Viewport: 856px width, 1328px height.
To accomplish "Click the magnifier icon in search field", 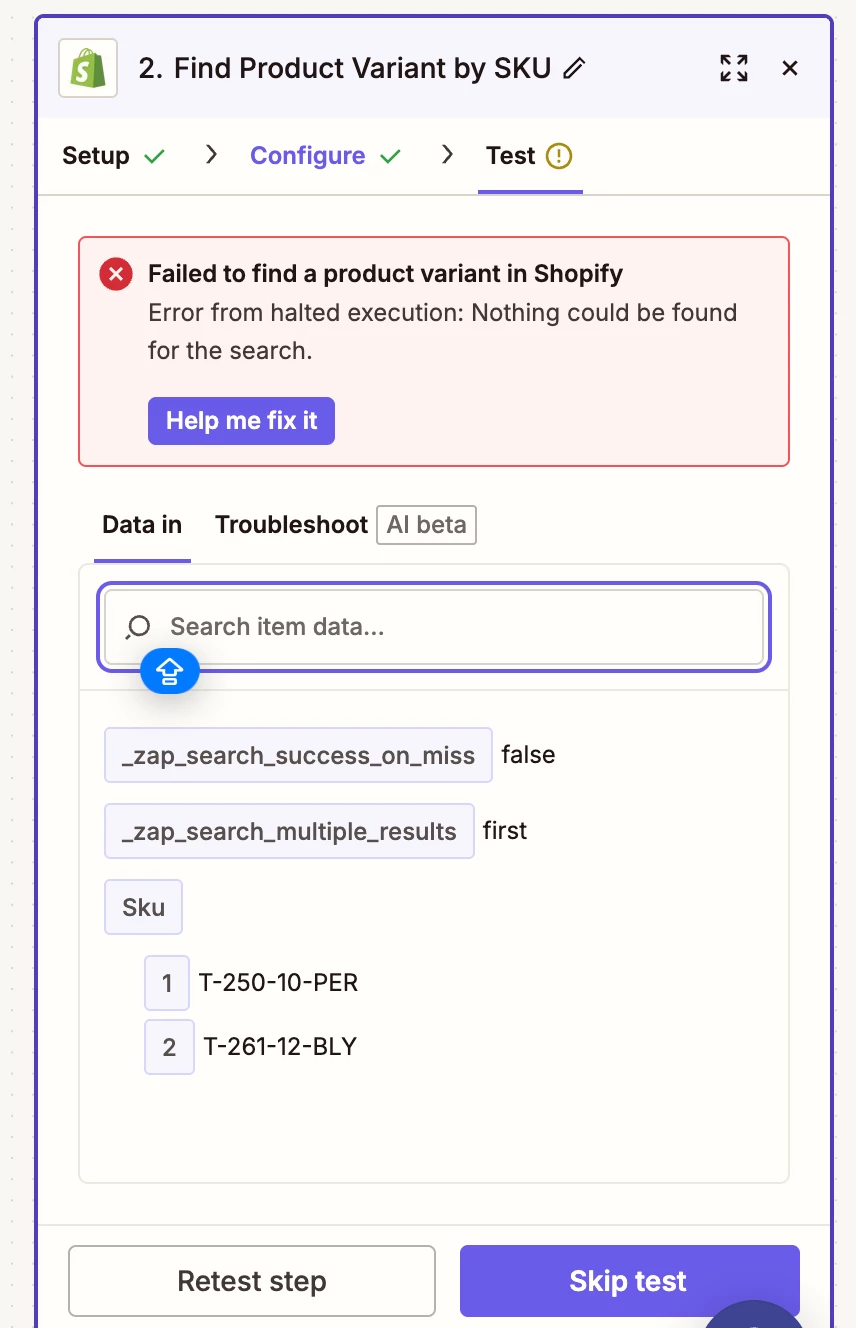I will coord(138,627).
